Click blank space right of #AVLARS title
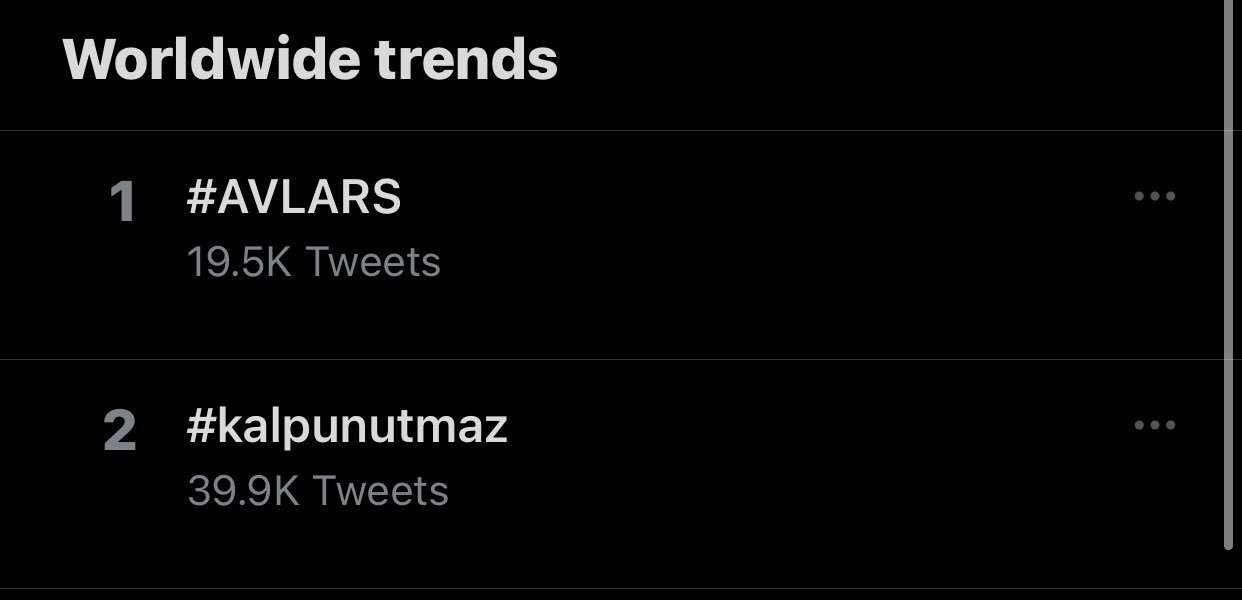The width and height of the screenshot is (1242, 600). tap(750, 198)
